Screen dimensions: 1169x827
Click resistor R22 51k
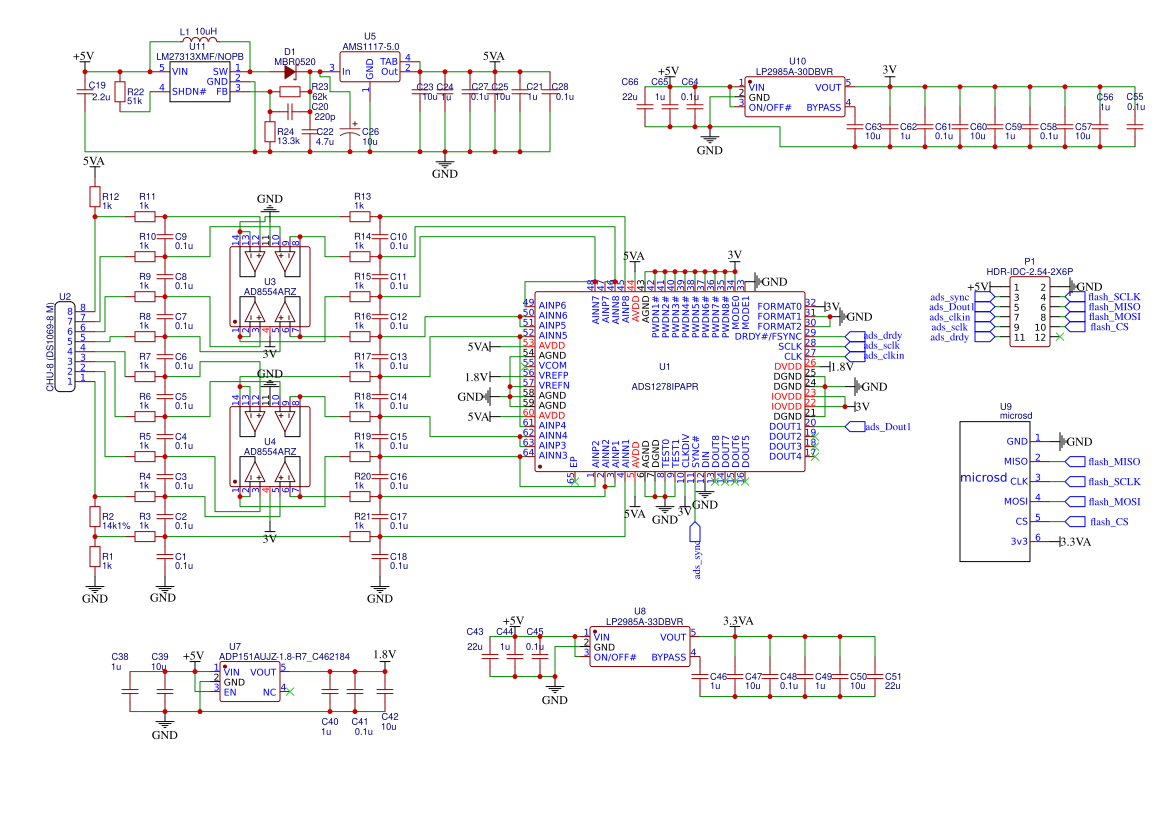pos(120,93)
